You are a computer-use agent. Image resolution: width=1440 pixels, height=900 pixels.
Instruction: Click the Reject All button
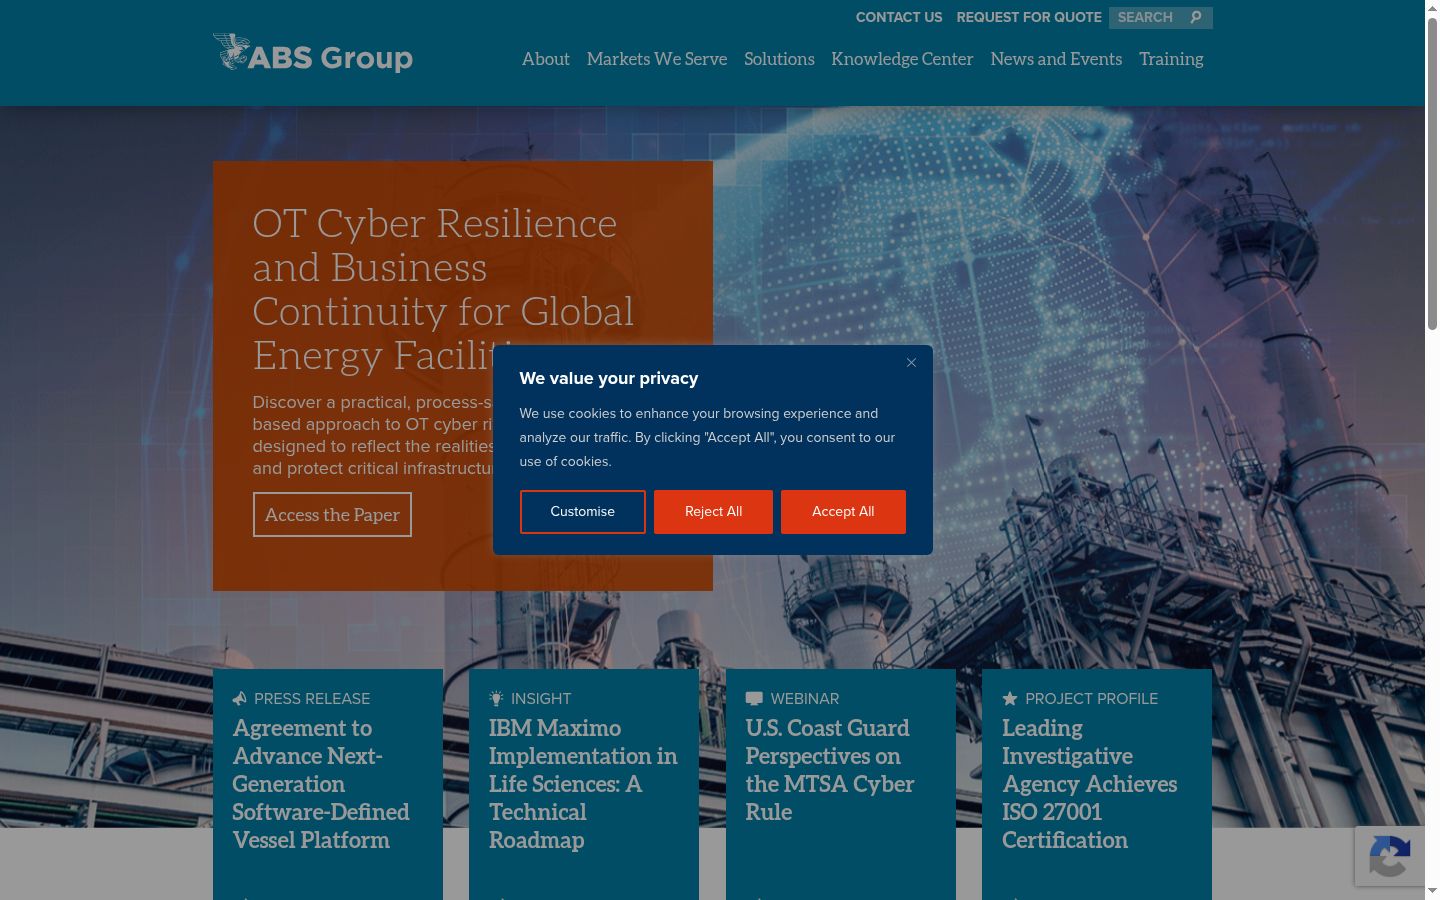(713, 511)
